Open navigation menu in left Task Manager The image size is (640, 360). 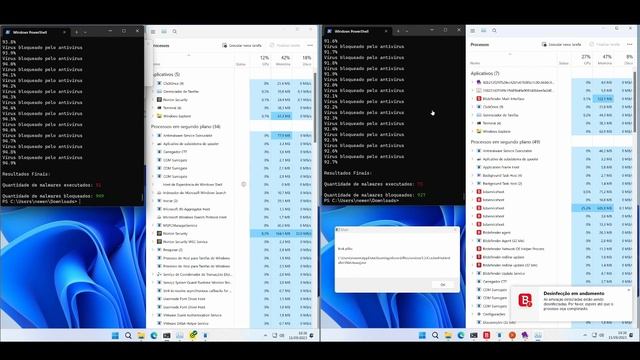(153, 31)
